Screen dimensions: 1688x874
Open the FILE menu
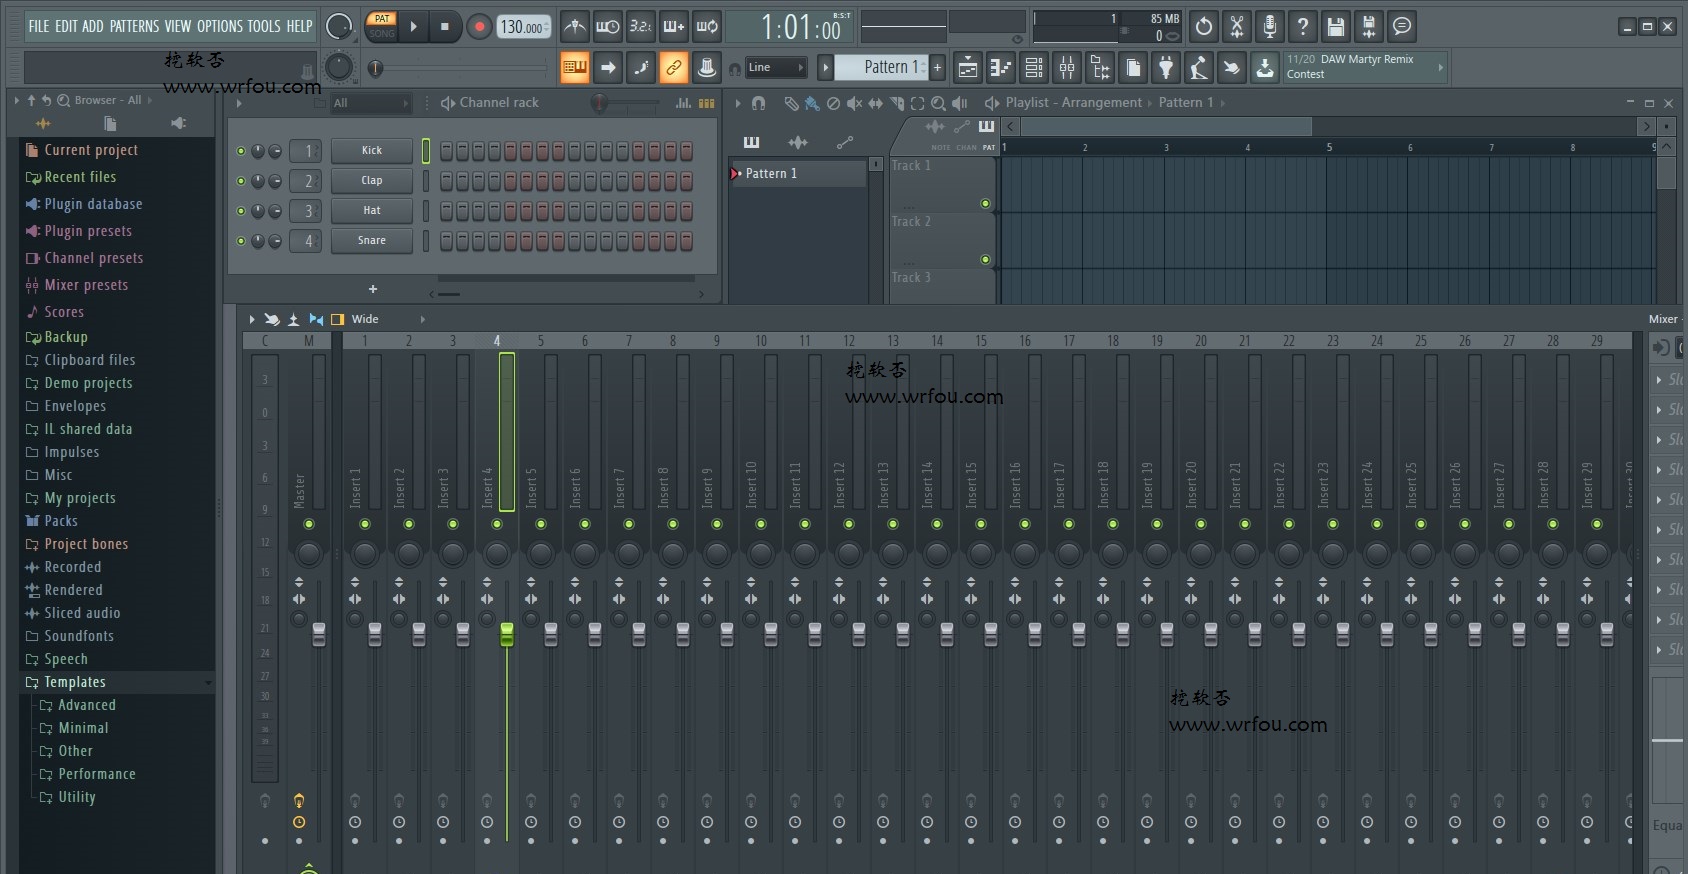[x=39, y=27]
